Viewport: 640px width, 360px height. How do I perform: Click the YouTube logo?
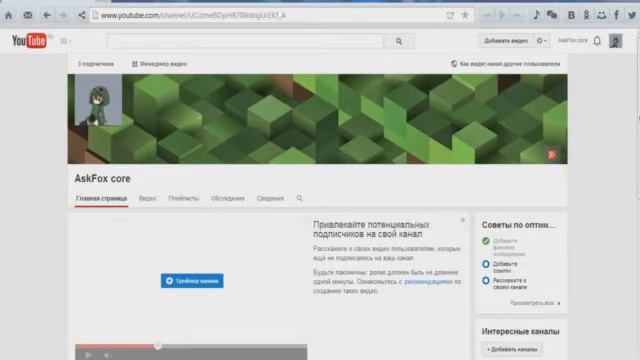point(29,41)
